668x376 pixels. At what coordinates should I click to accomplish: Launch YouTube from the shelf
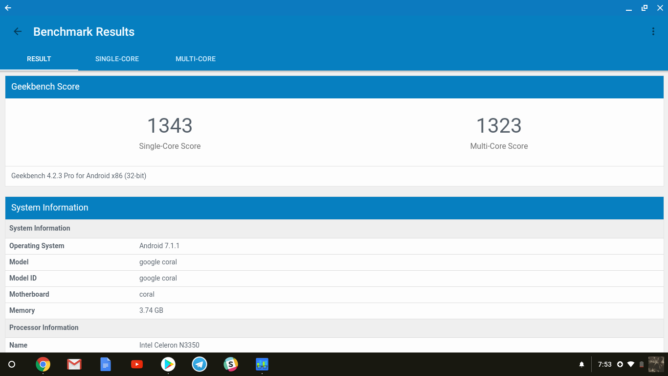(x=137, y=364)
